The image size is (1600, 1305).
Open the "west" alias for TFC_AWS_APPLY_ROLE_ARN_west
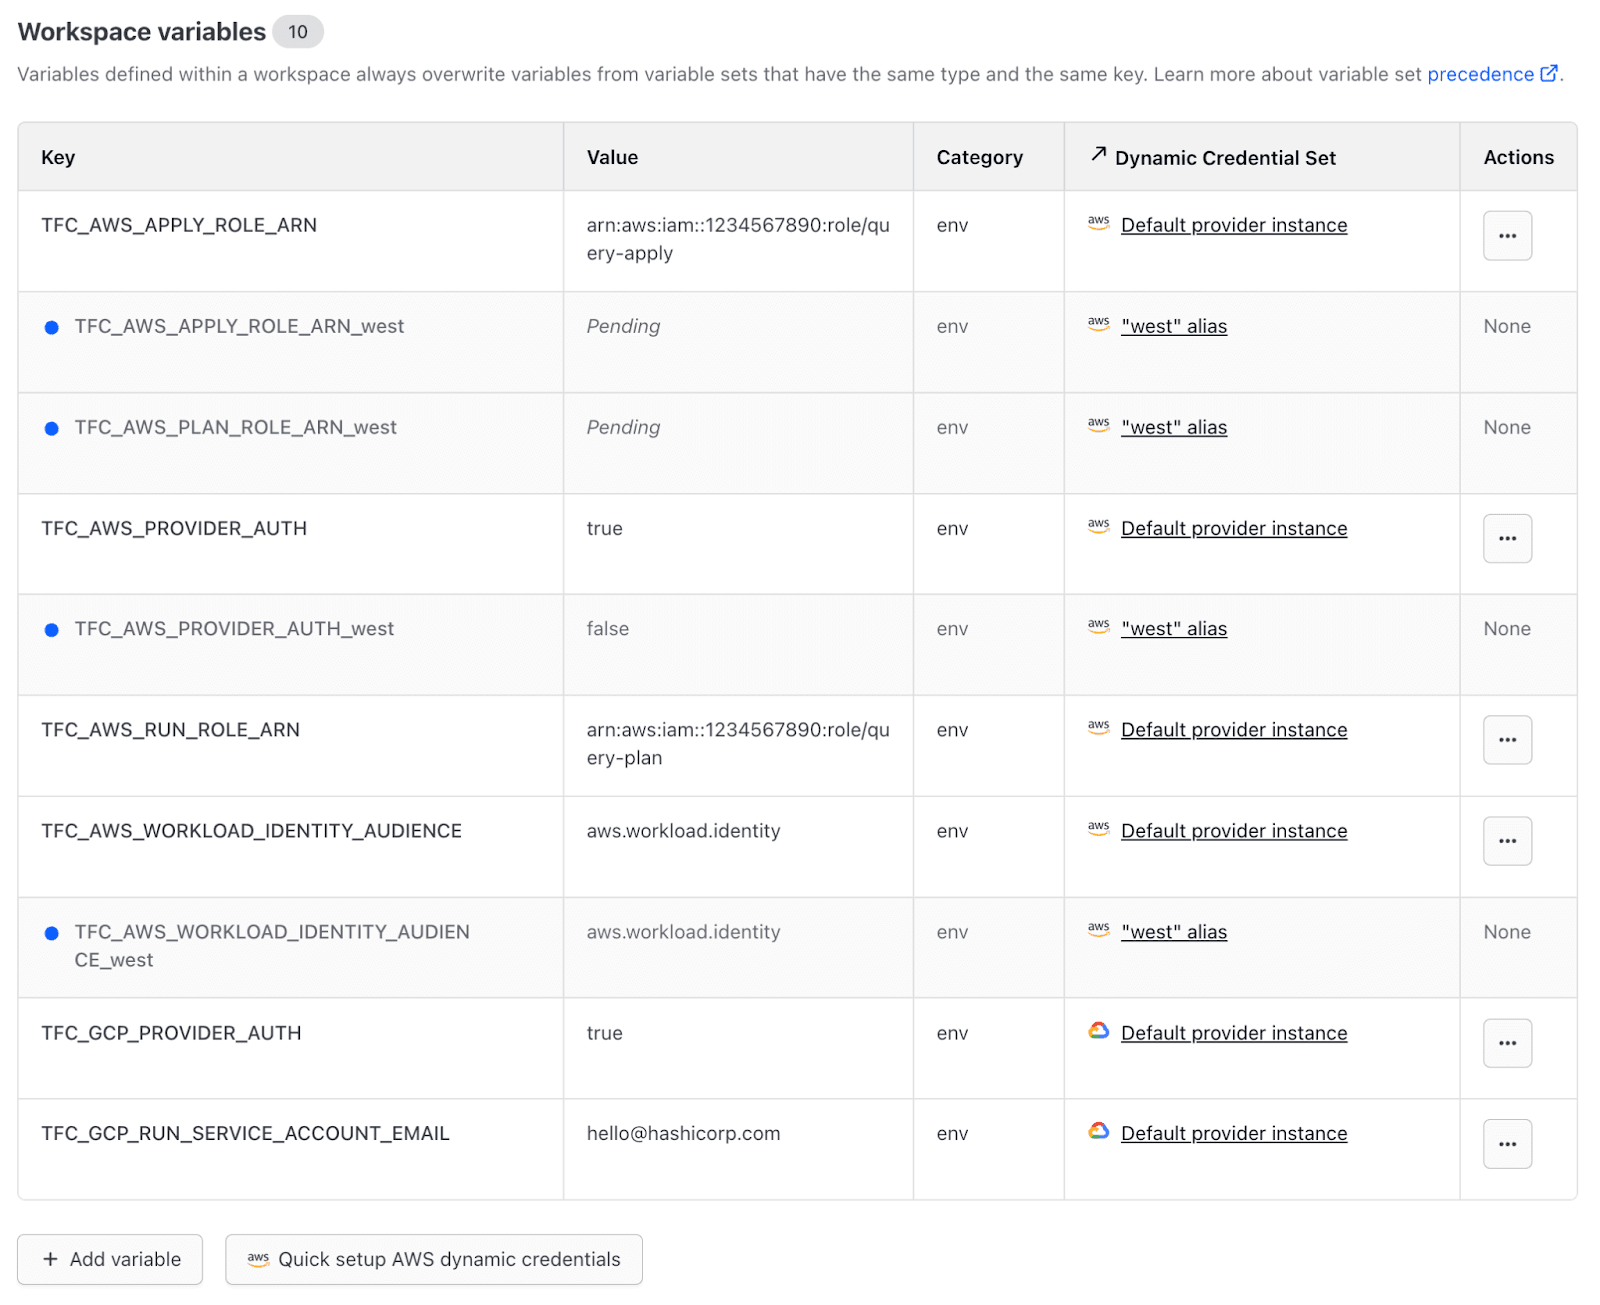[1174, 325]
